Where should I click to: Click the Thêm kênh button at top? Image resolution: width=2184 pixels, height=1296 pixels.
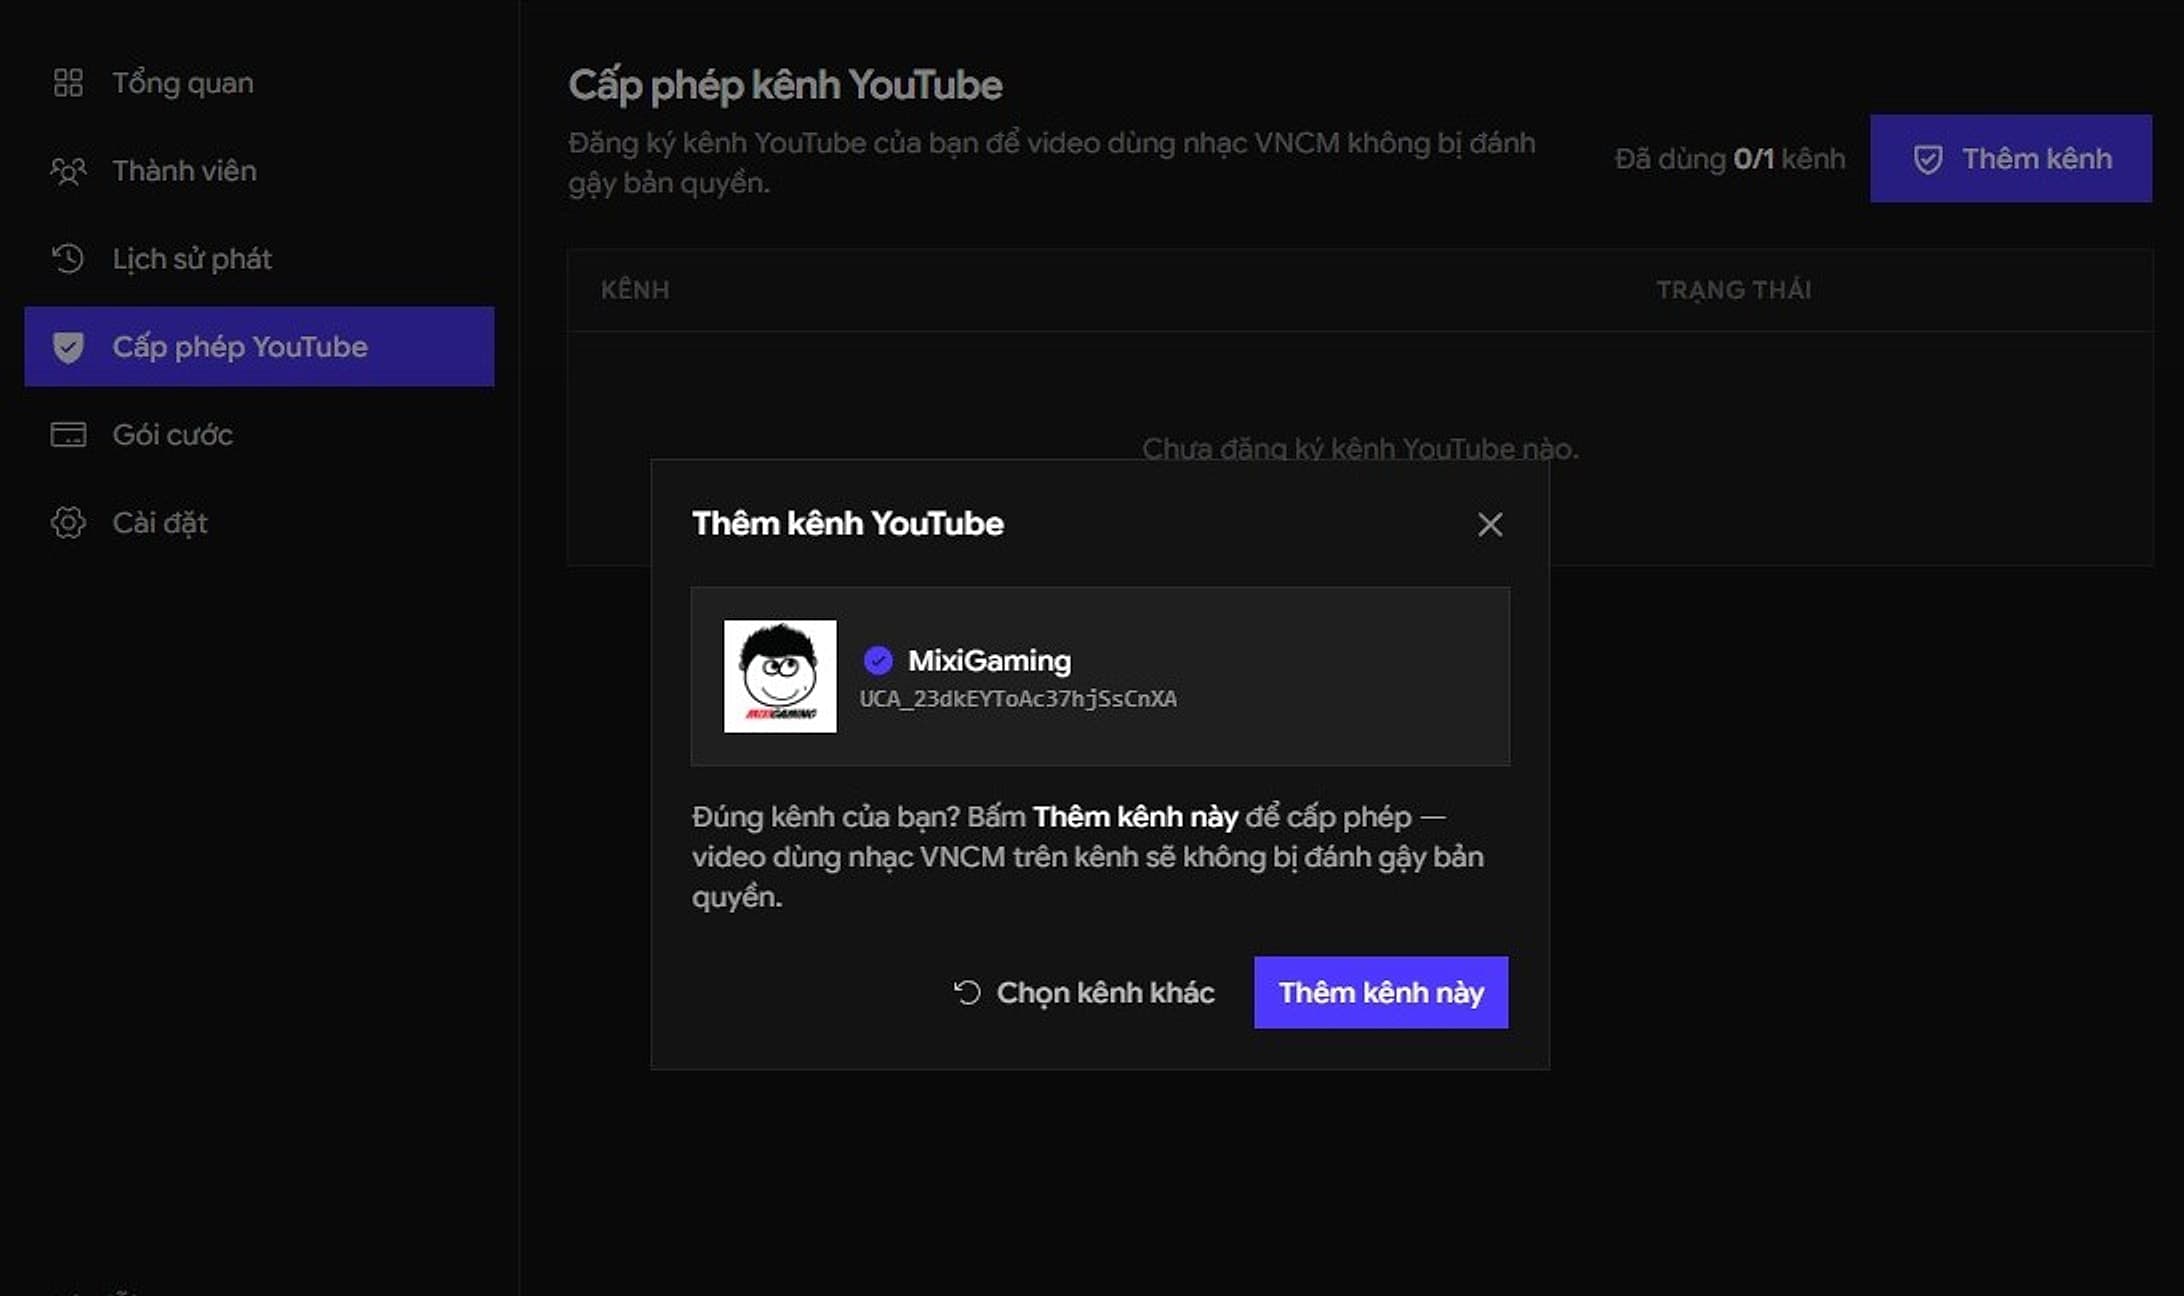(x=2011, y=159)
